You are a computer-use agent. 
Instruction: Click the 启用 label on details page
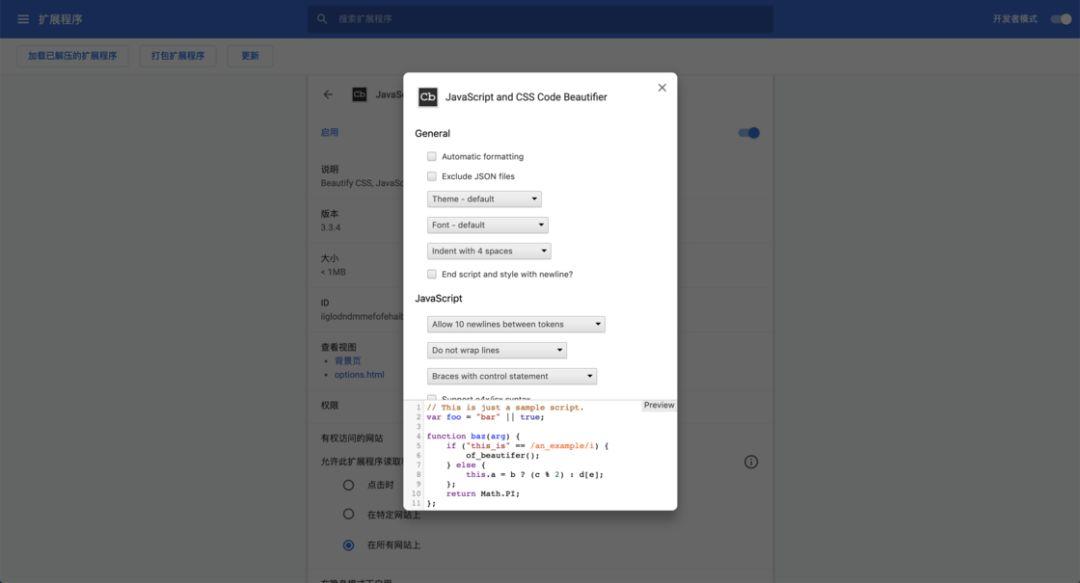[329, 132]
